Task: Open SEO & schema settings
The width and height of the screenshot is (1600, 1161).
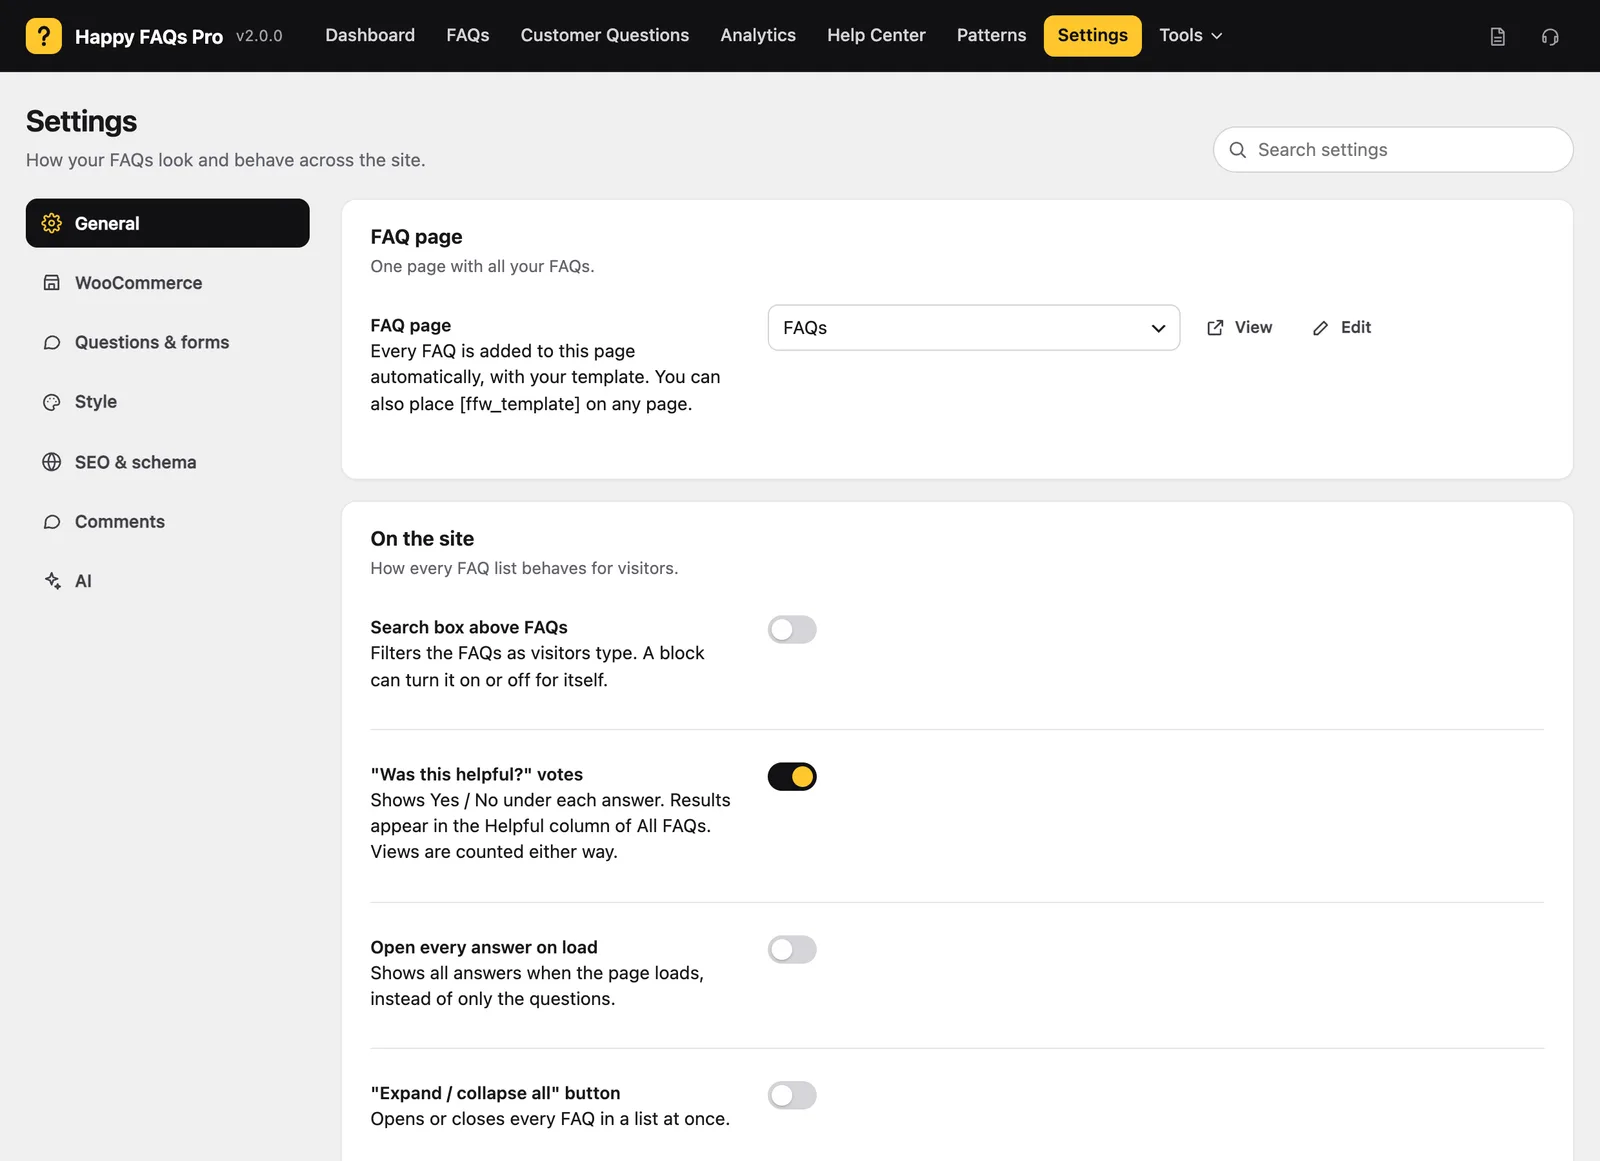Action: (168, 462)
